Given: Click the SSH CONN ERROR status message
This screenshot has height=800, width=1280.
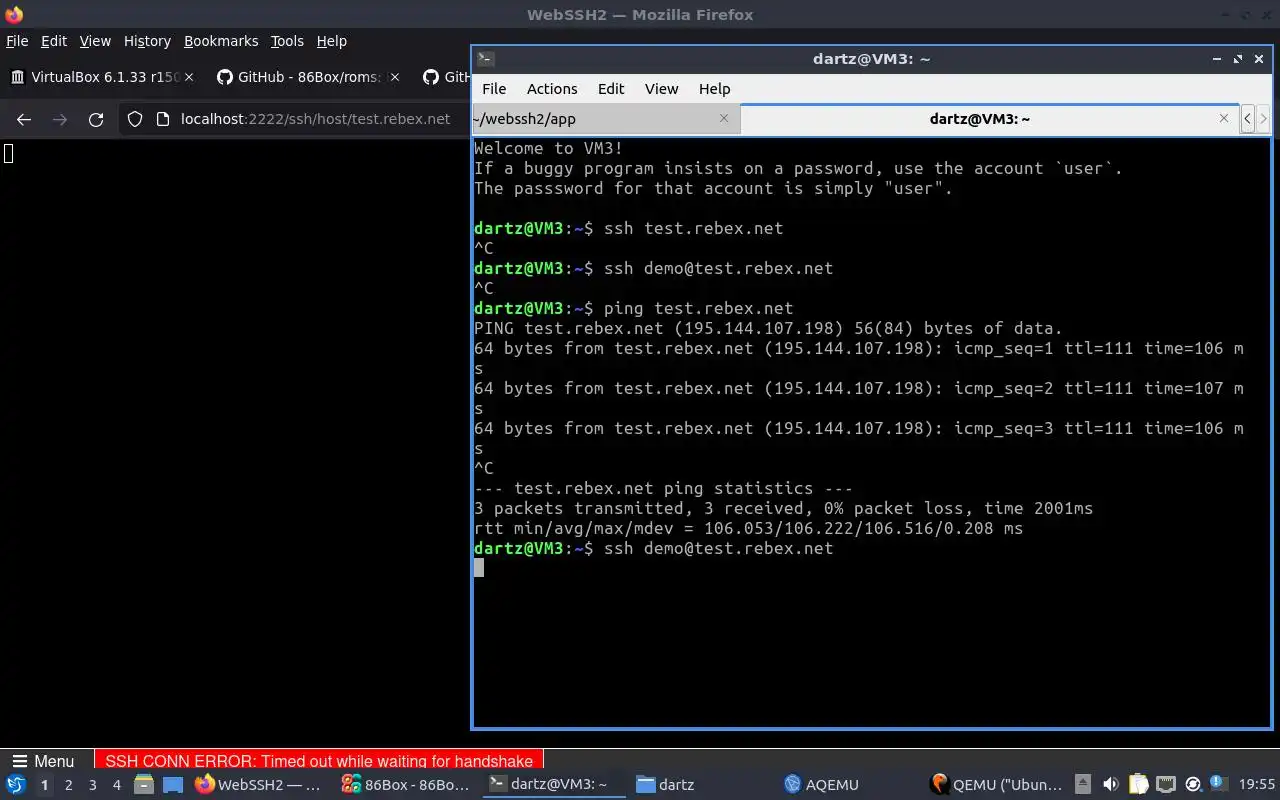Looking at the screenshot, I should (319, 761).
